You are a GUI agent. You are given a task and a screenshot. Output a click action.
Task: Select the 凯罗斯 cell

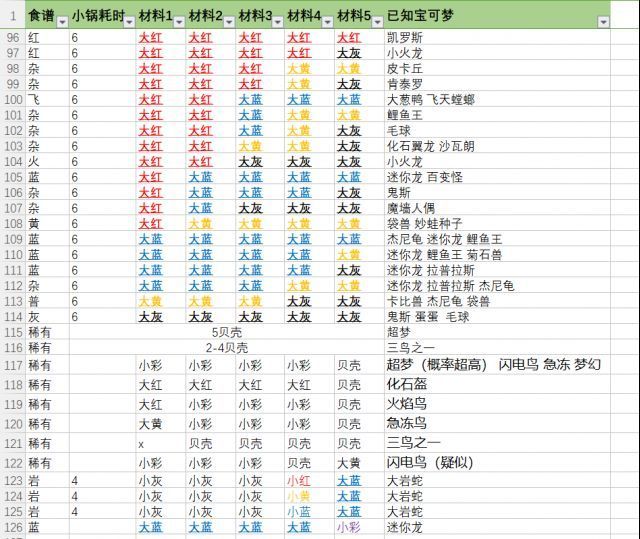tap(497, 38)
